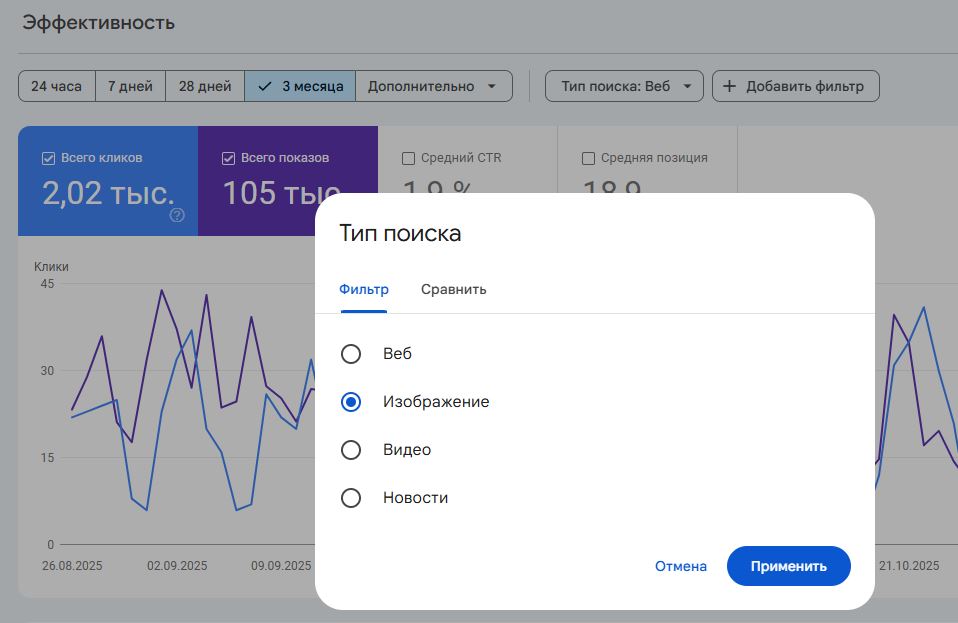
Task: Apply the search type filter
Action: click(x=788, y=566)
